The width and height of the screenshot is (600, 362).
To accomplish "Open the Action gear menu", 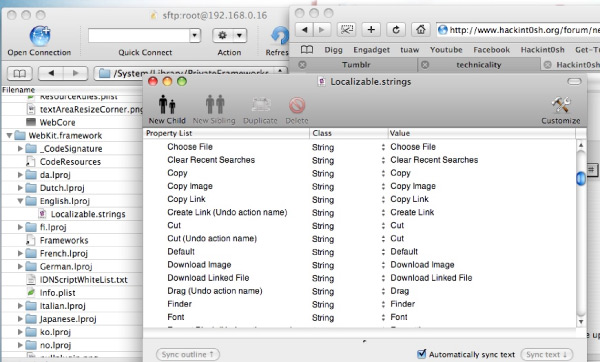I will pos(230,36).
